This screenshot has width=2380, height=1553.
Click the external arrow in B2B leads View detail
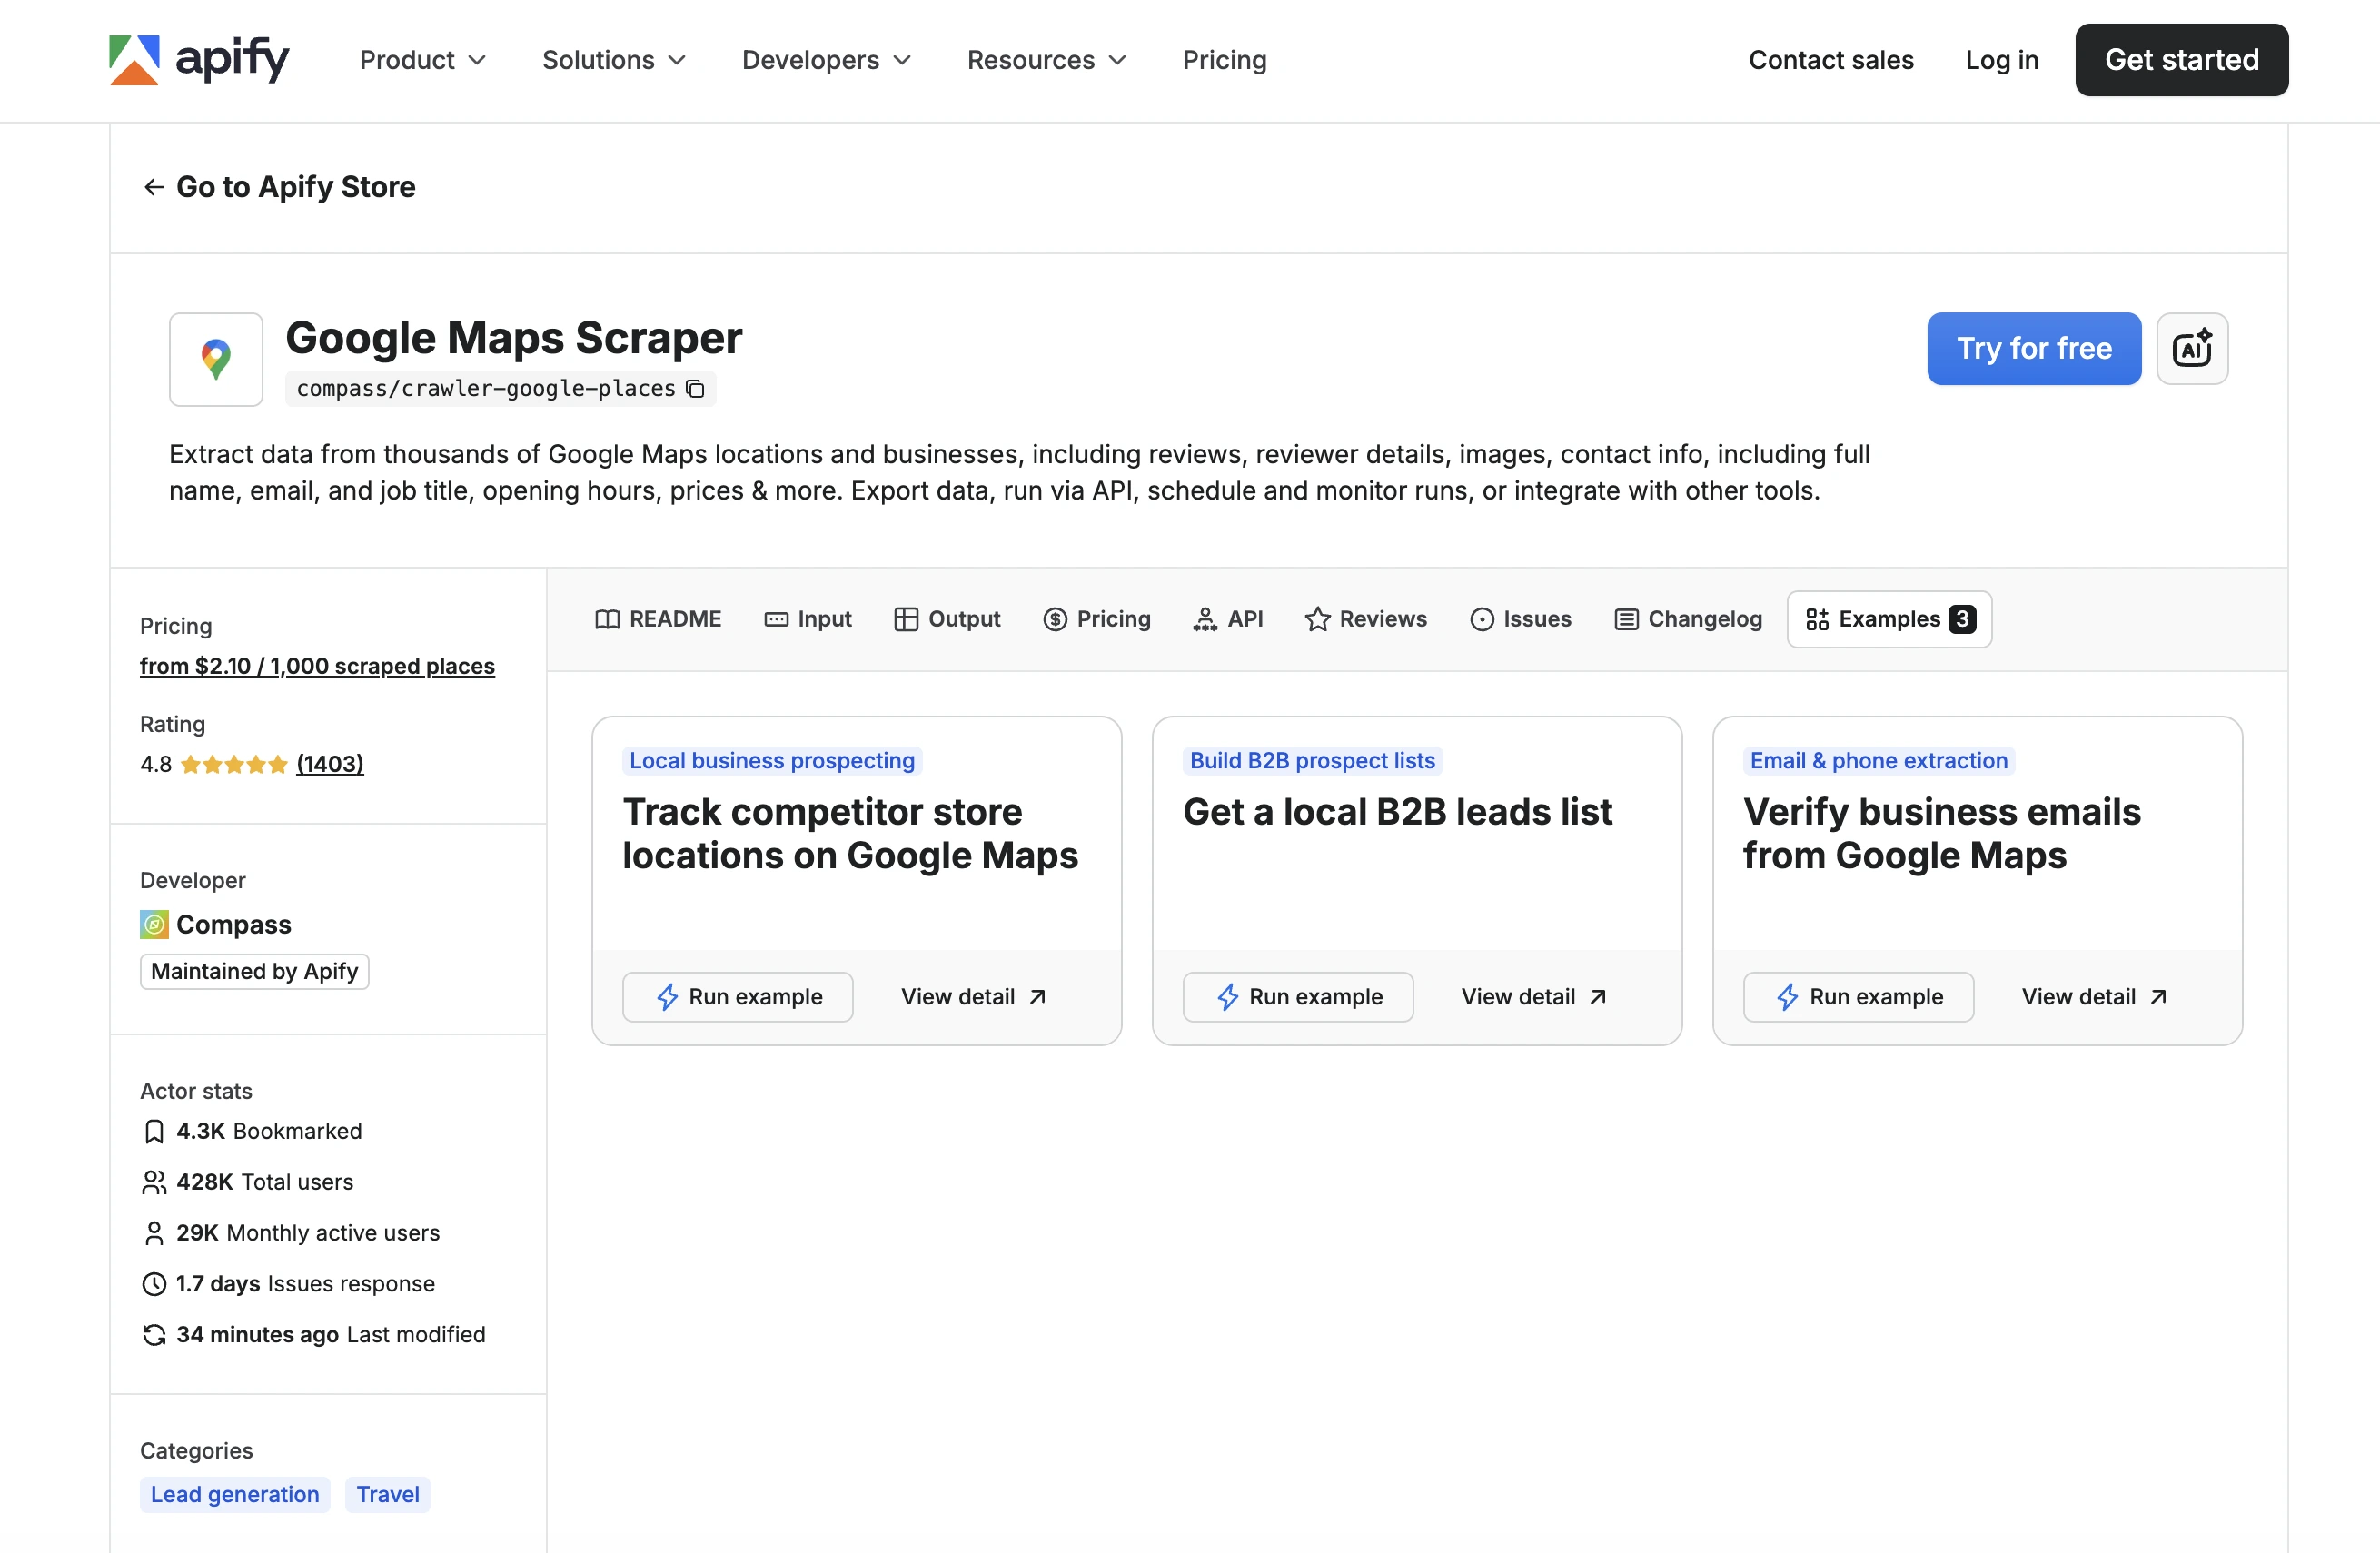tap(1598, 997)
